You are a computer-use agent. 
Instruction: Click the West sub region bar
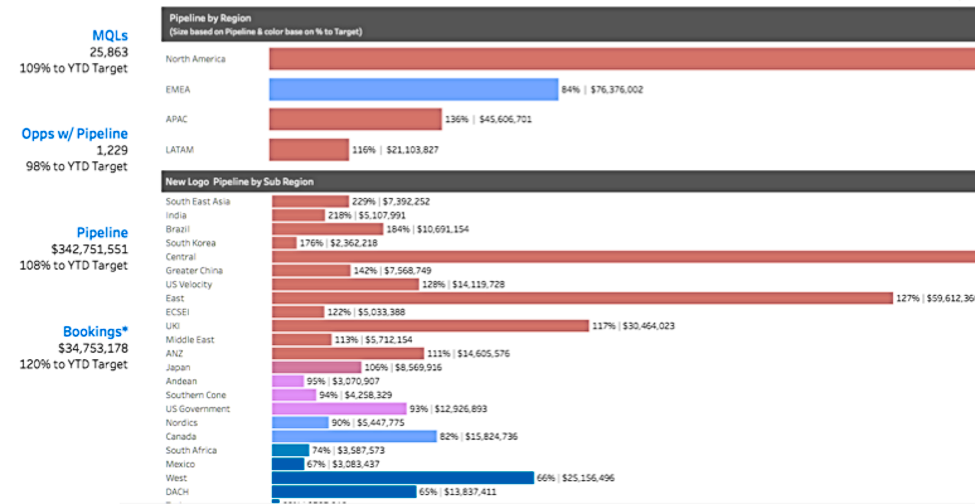click(403, 477)
